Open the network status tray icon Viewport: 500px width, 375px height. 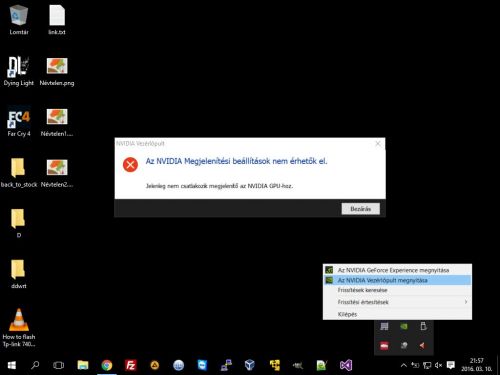(x=427, y=366)
